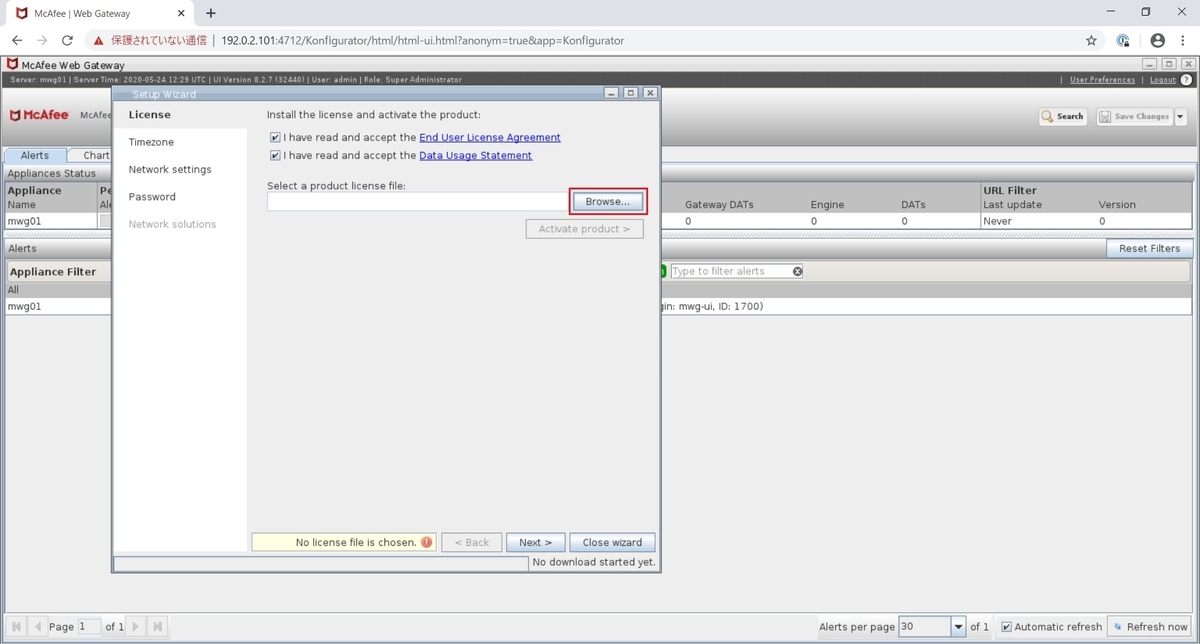This screenshot has height=644, width=1200.
Task: Close the McAfee Web Gateway browser tab
Action: [x=181, y=13]
